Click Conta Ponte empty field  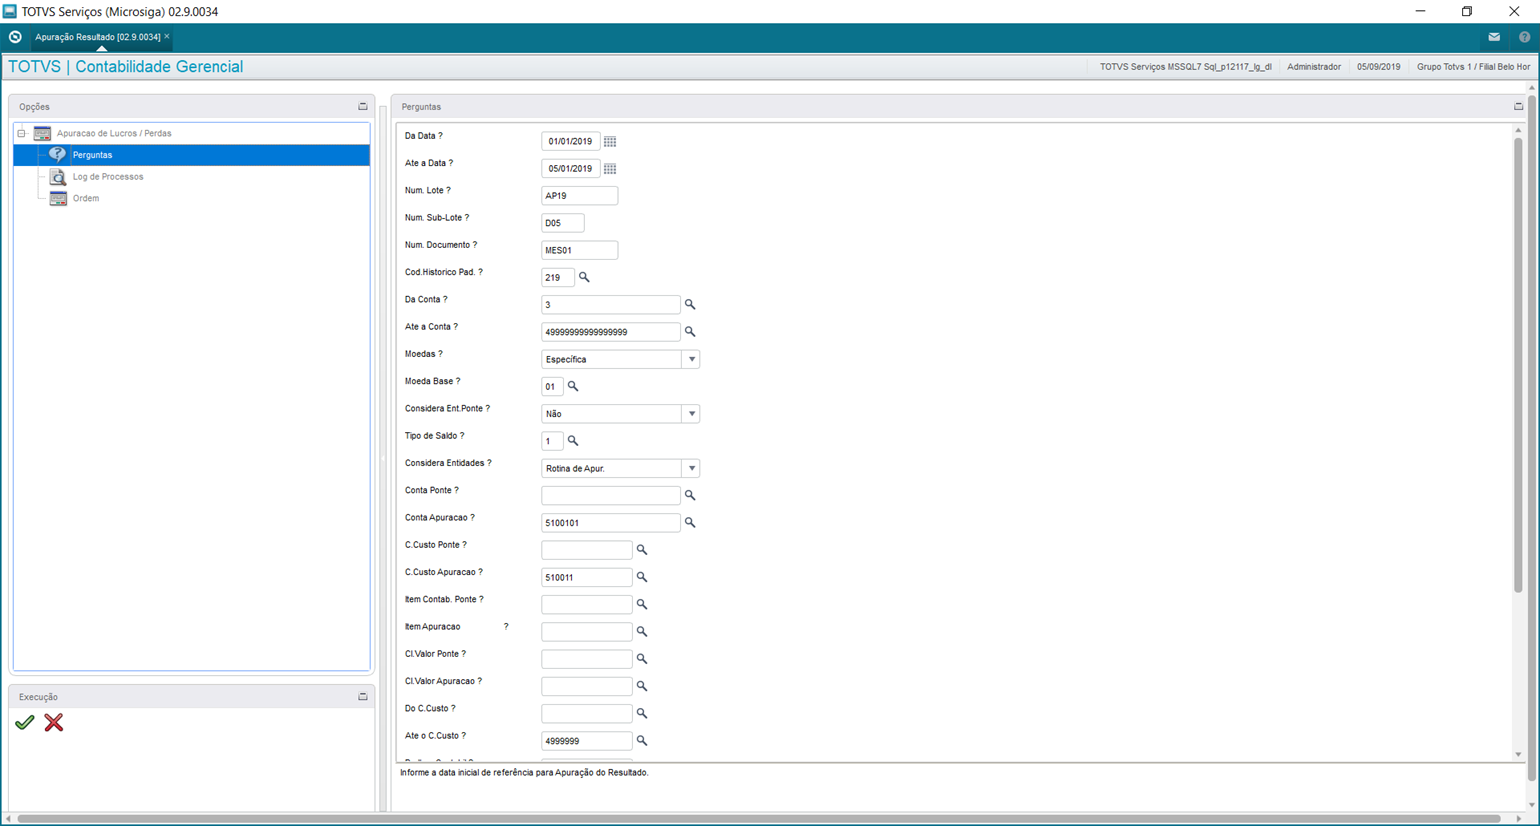click(611, 496)
